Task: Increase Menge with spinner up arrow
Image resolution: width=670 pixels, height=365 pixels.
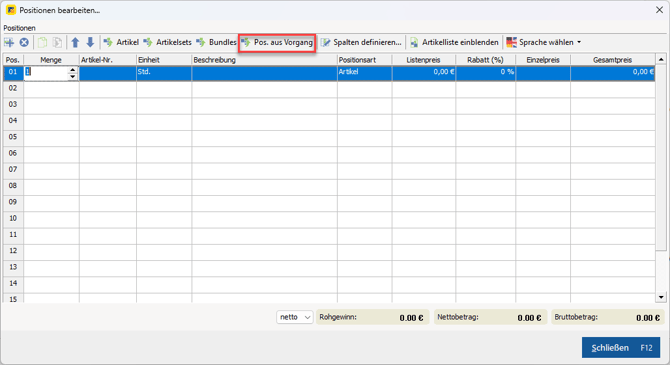Action: (x=73, y=69)
